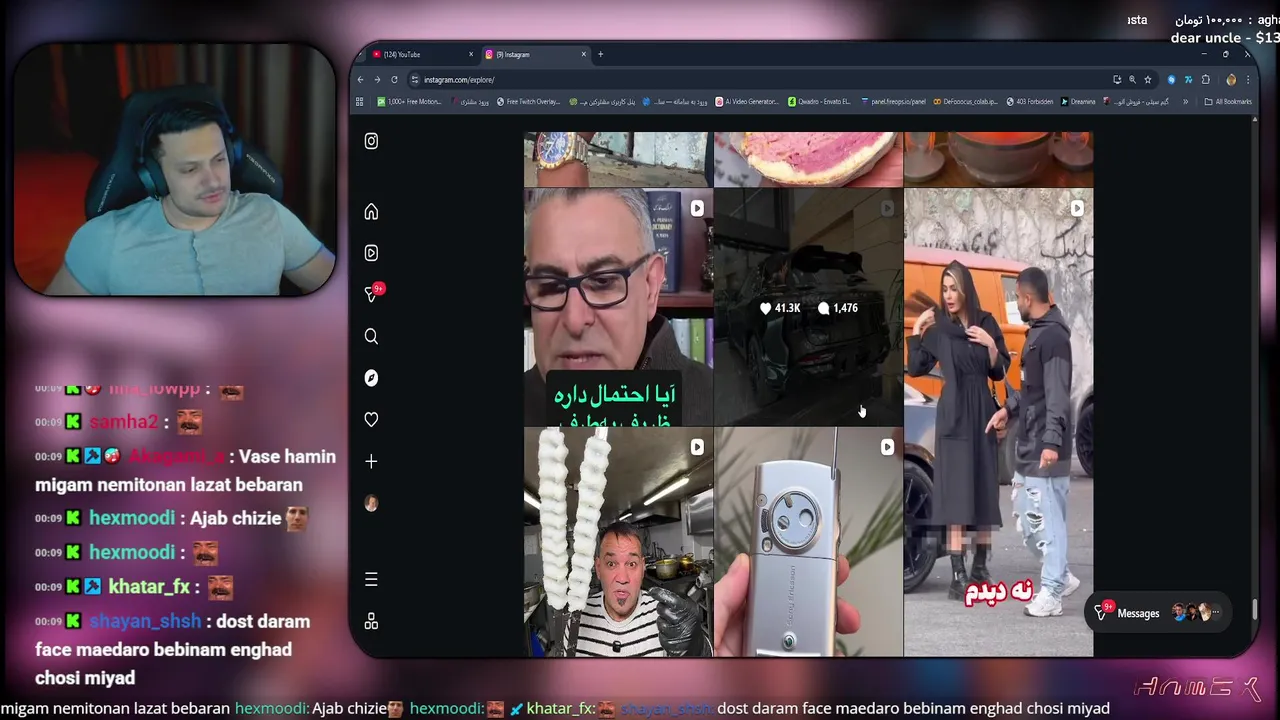The height and width of the screenshot is (720, 1280).
Task: Open dark car post with 41.3K likes
Action: tap(808, 307)
